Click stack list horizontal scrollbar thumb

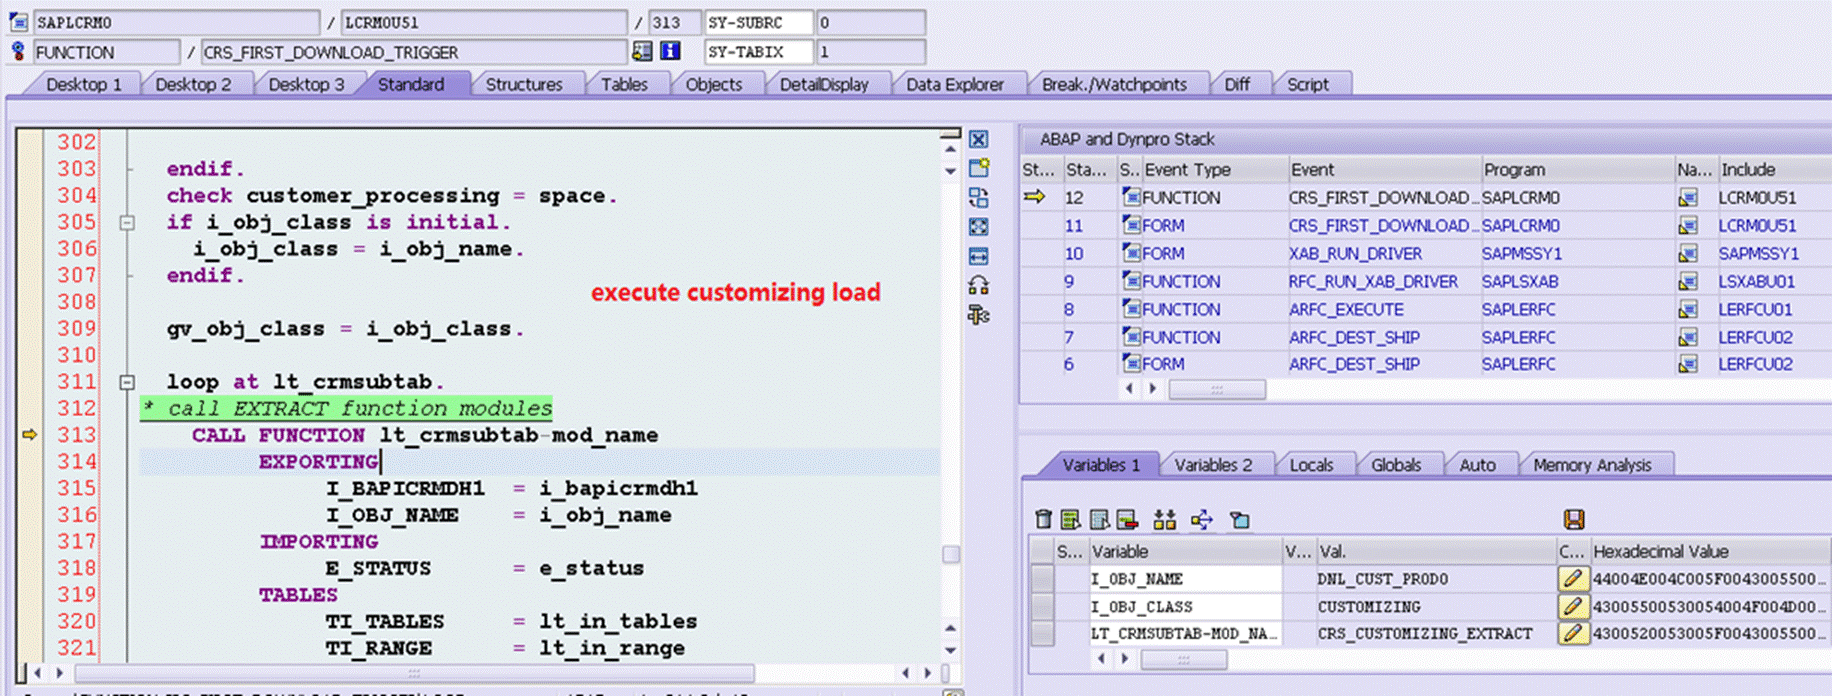1217,389
